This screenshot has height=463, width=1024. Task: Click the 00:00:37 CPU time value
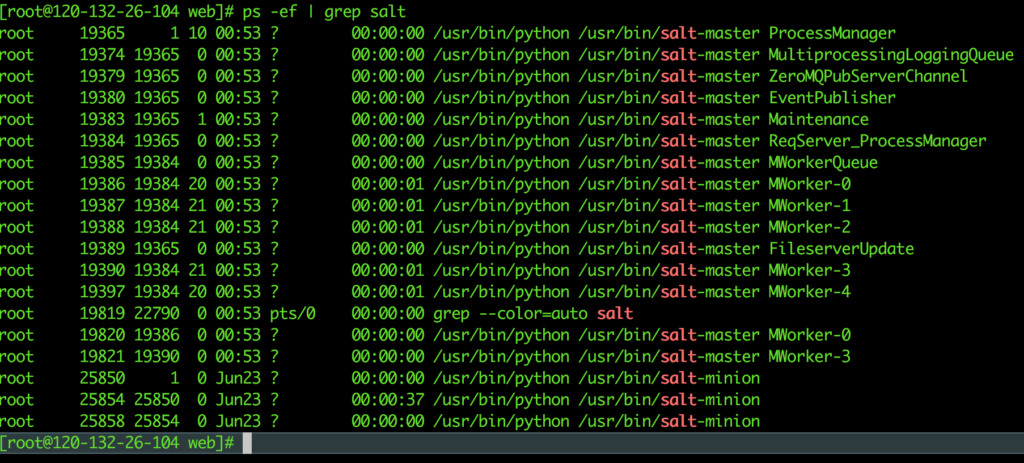click(x=387, y=400)
